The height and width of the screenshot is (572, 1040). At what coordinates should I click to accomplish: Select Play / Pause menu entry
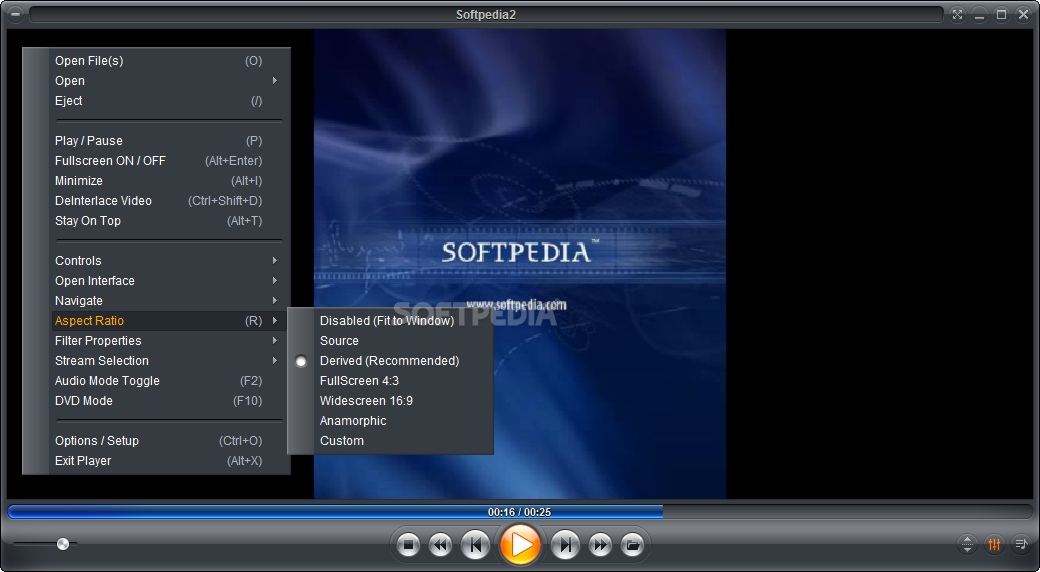click(x=169, y=141)
